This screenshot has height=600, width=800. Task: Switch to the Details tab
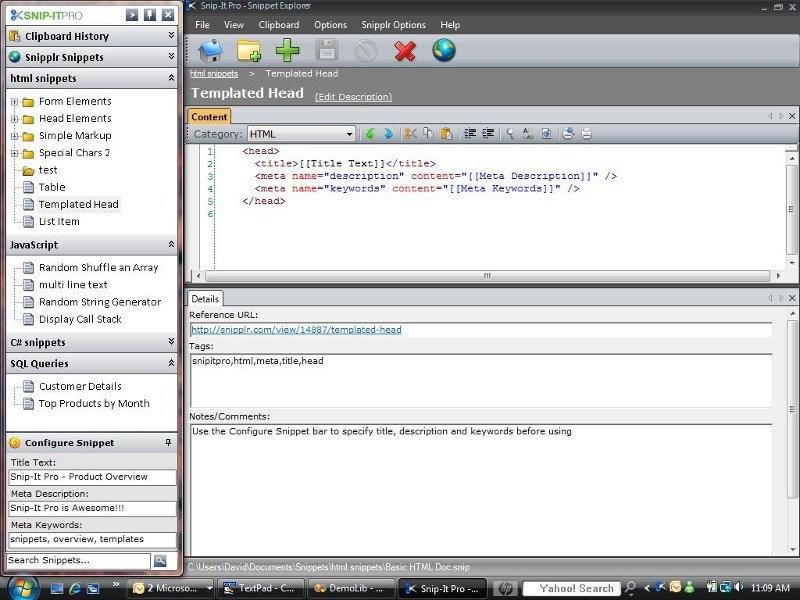click(x=205, y=298)
